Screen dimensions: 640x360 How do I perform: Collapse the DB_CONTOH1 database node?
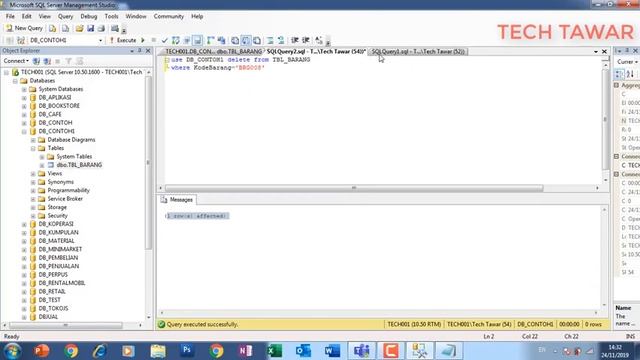click(24, 131)
